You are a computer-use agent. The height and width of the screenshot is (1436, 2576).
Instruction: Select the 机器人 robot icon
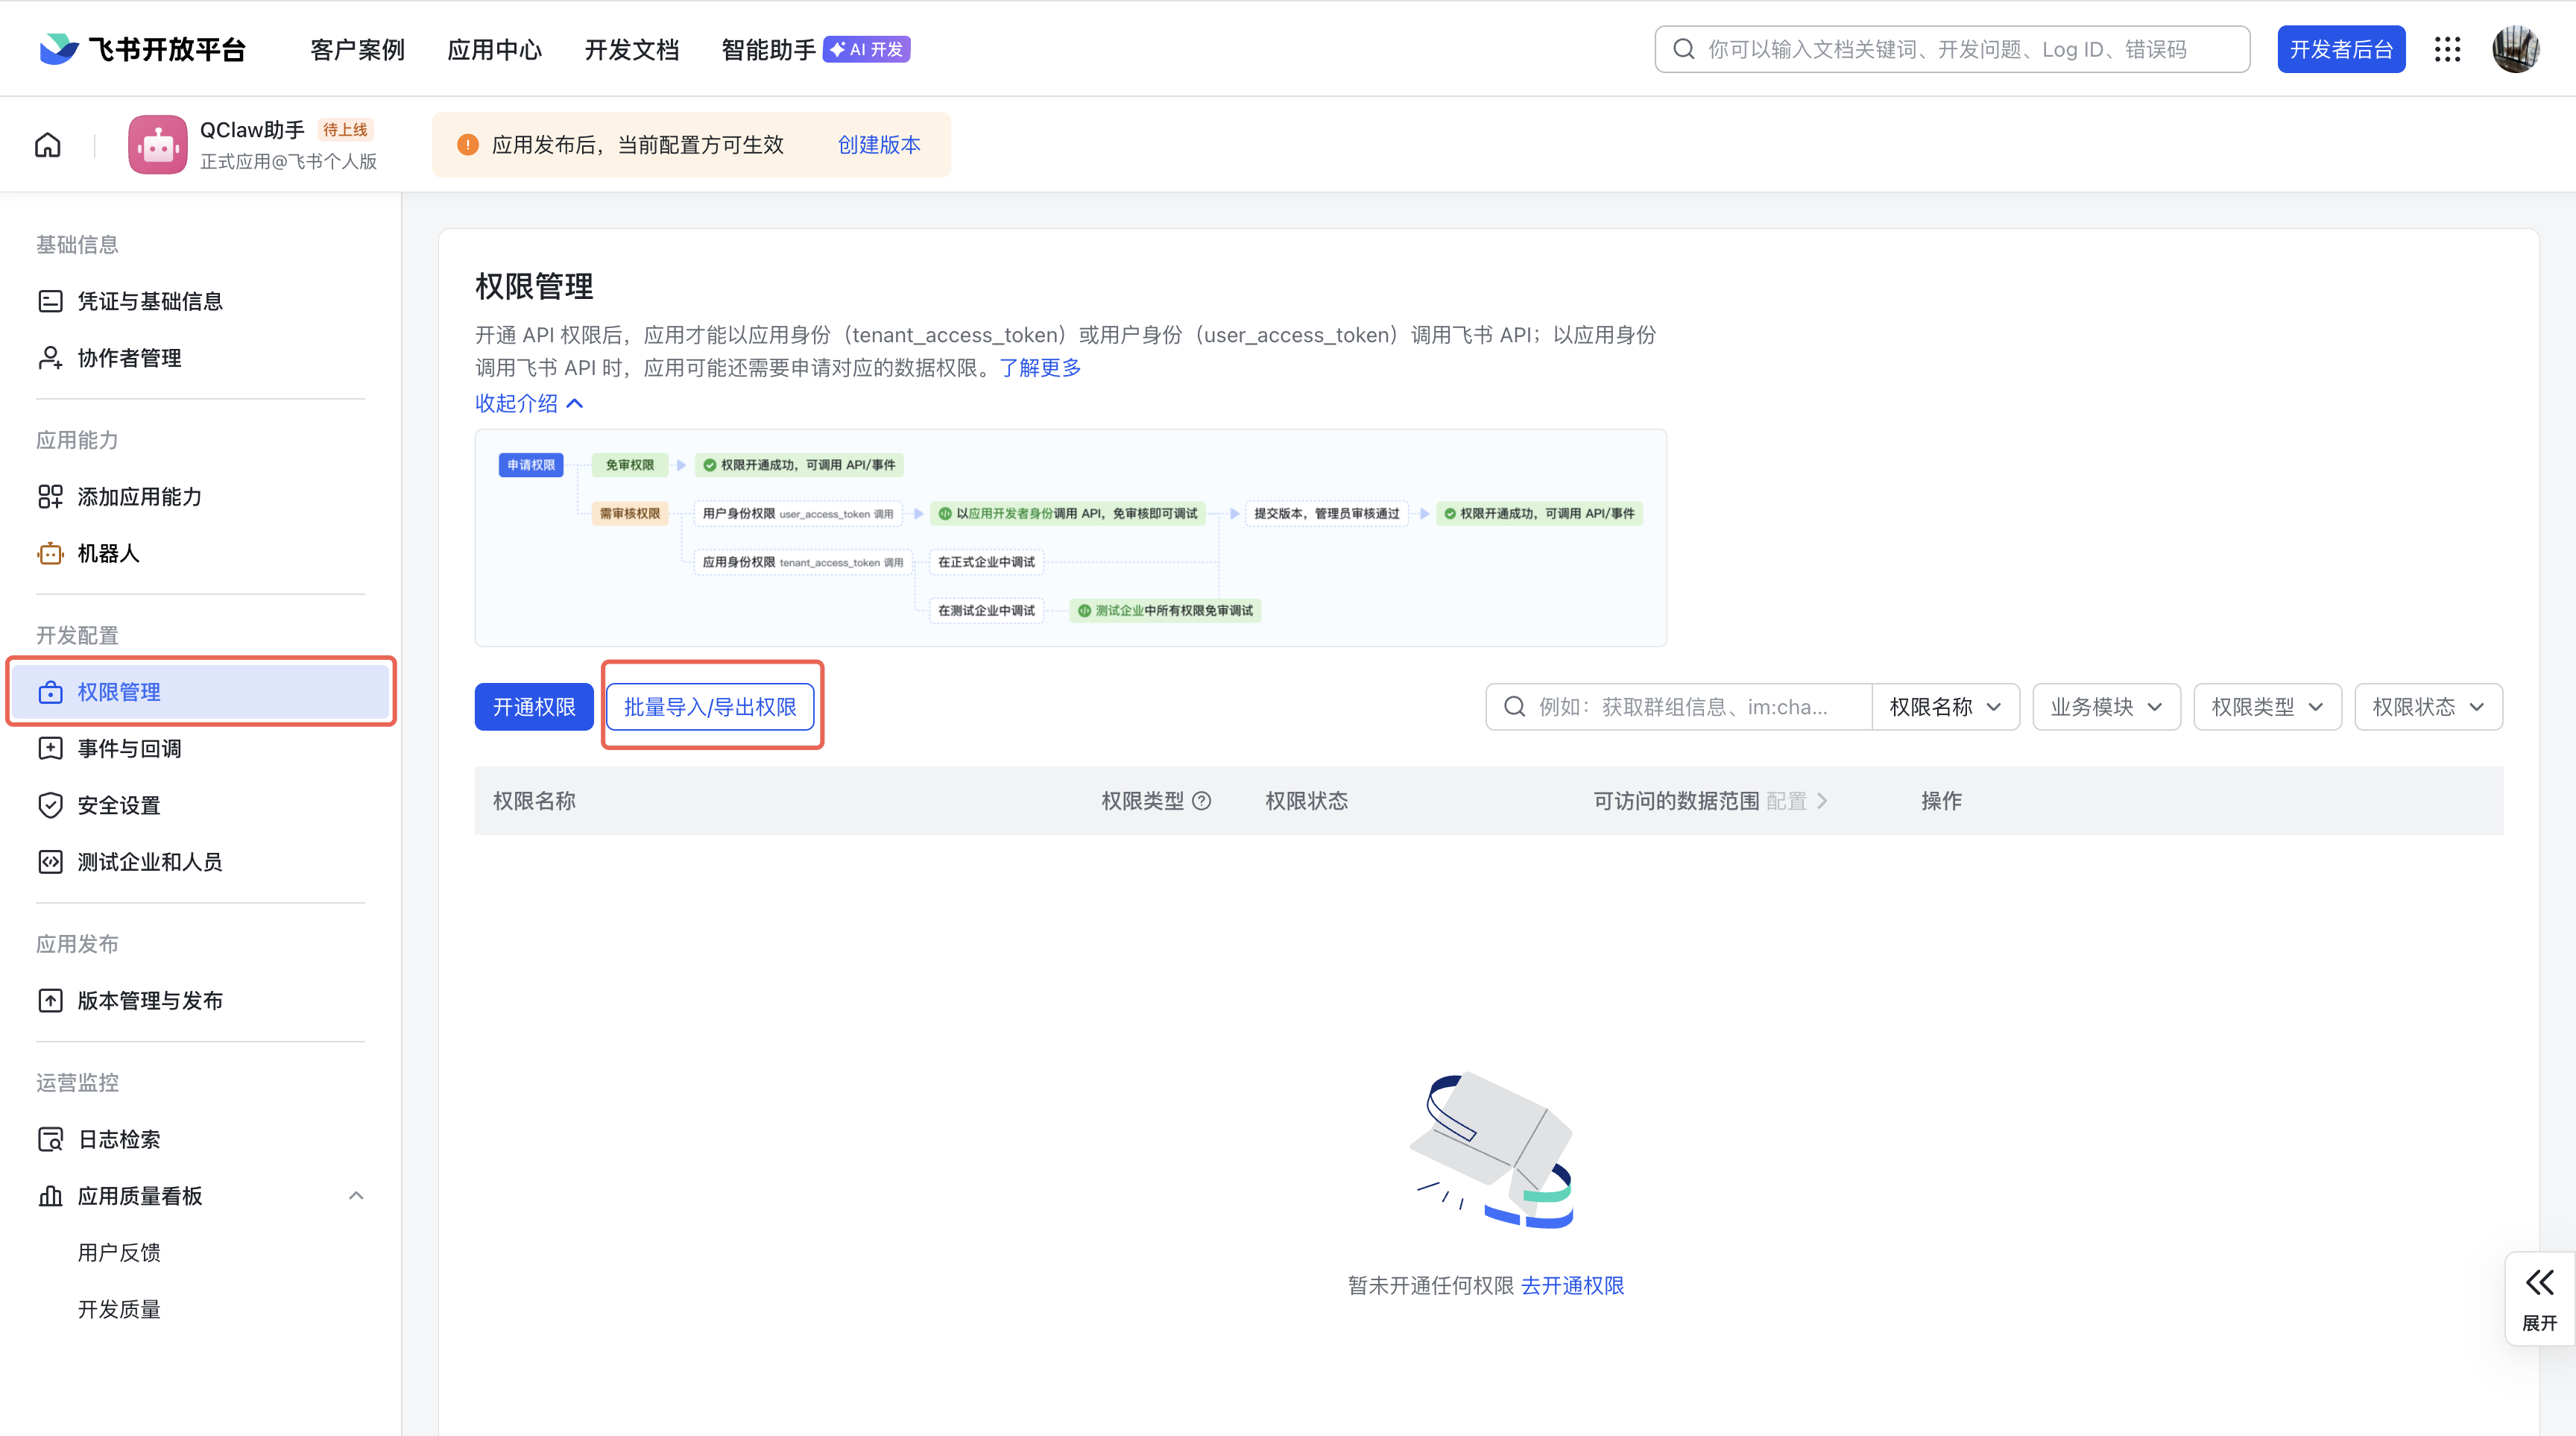click(x=50, y=553)
